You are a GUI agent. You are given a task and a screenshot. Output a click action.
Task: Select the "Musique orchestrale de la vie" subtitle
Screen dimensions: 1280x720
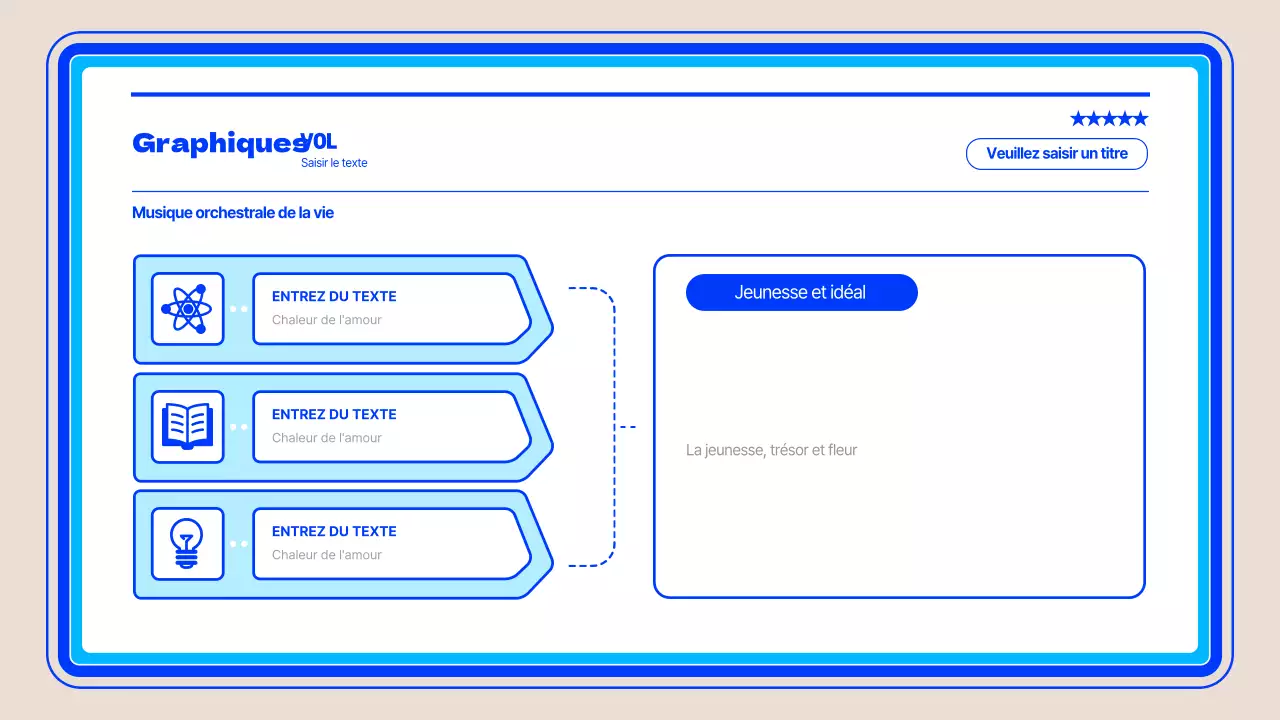pyautogui.click(x=233, y=212)
